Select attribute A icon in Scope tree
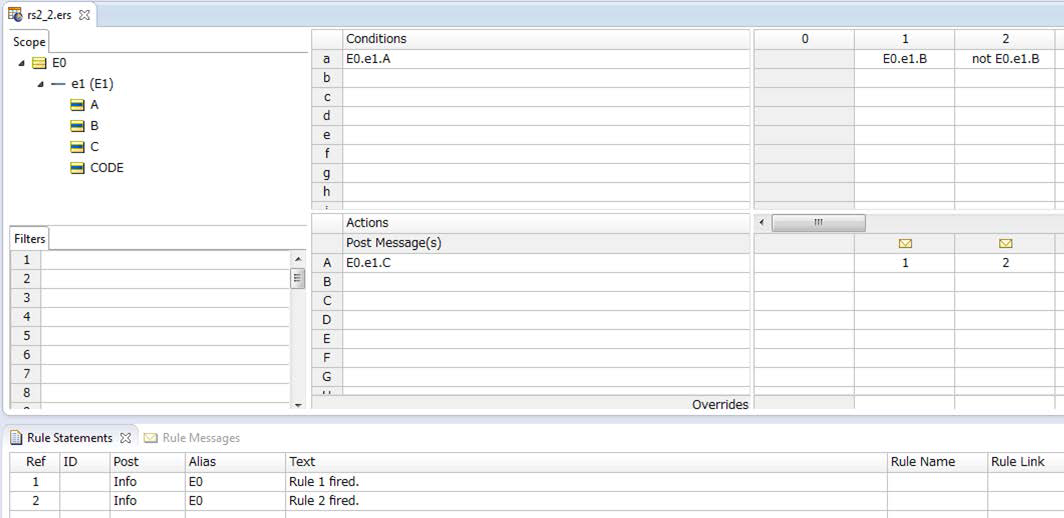This screenshot has height=518, width=1064. 77,105
